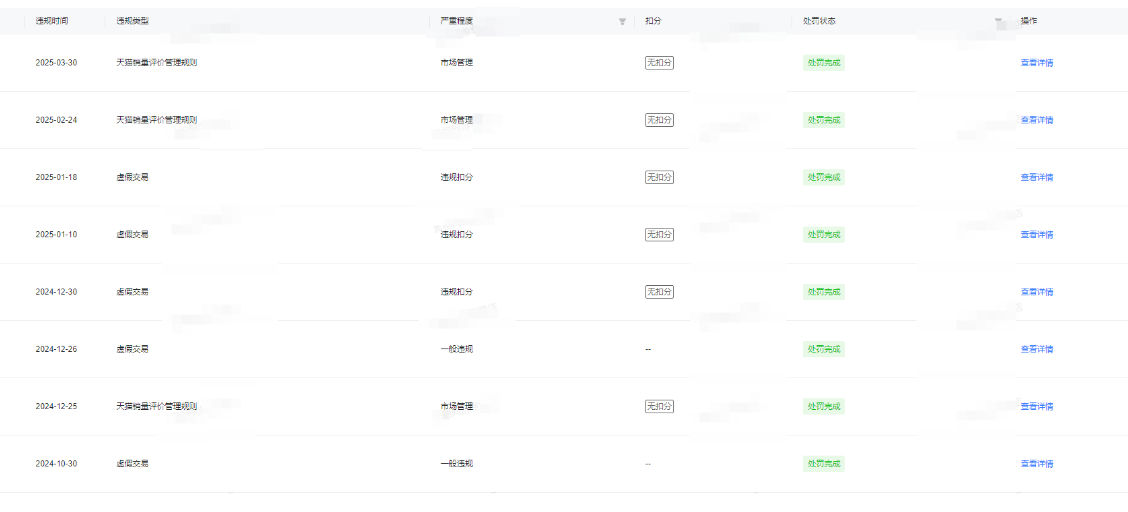The width and height of the screenshot is (1128, 512).
Task: Click the 2025-01-10 date cell
Action: (56, 235)
